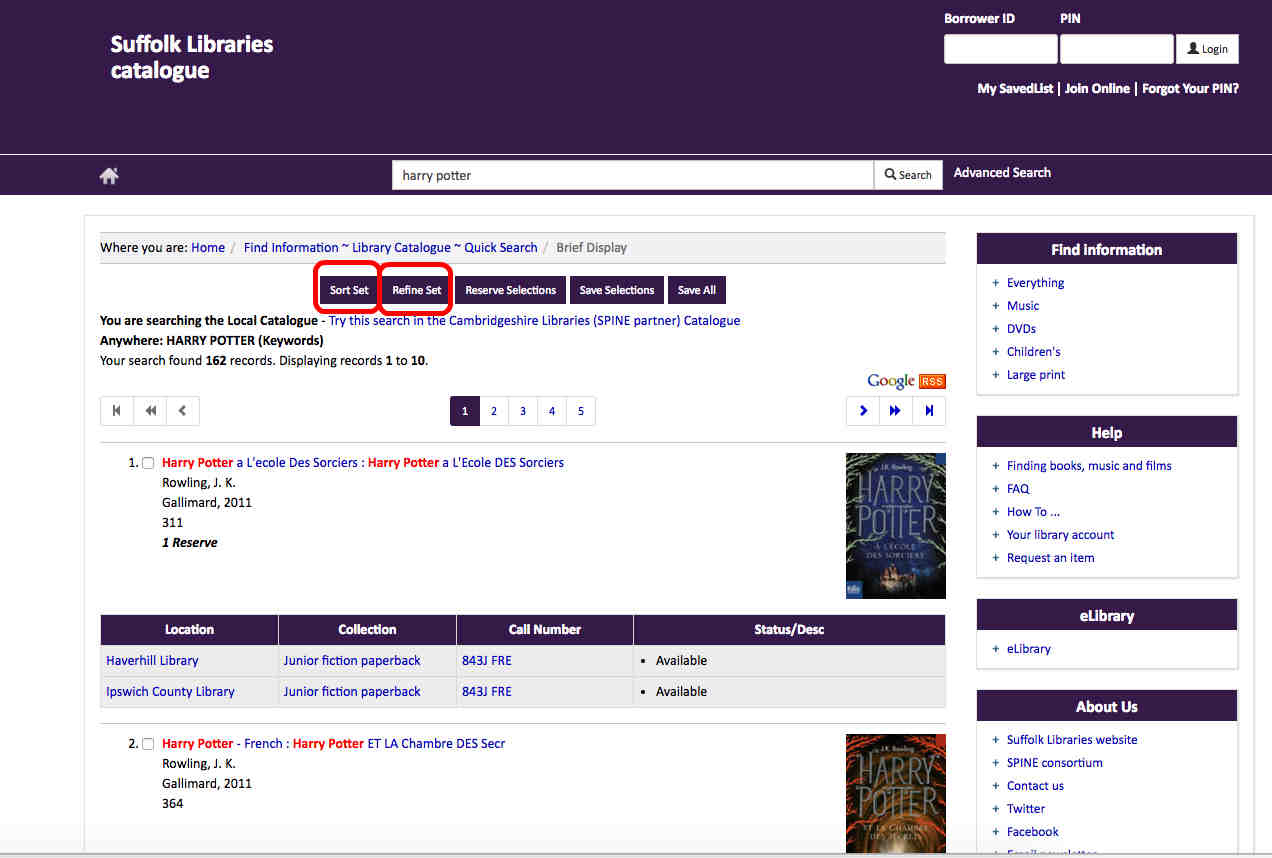Open Advanced Search
The height and width of the screenshot is (858, 1272).
pos(1002,173)
